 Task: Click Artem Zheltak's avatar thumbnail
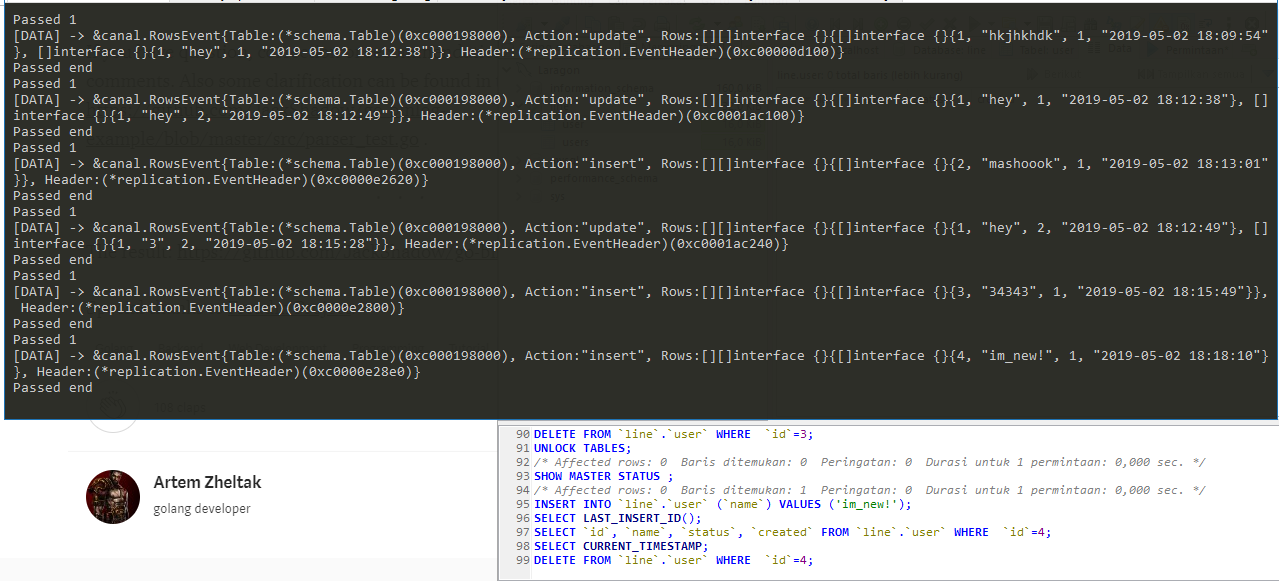[x=112, y=497]
